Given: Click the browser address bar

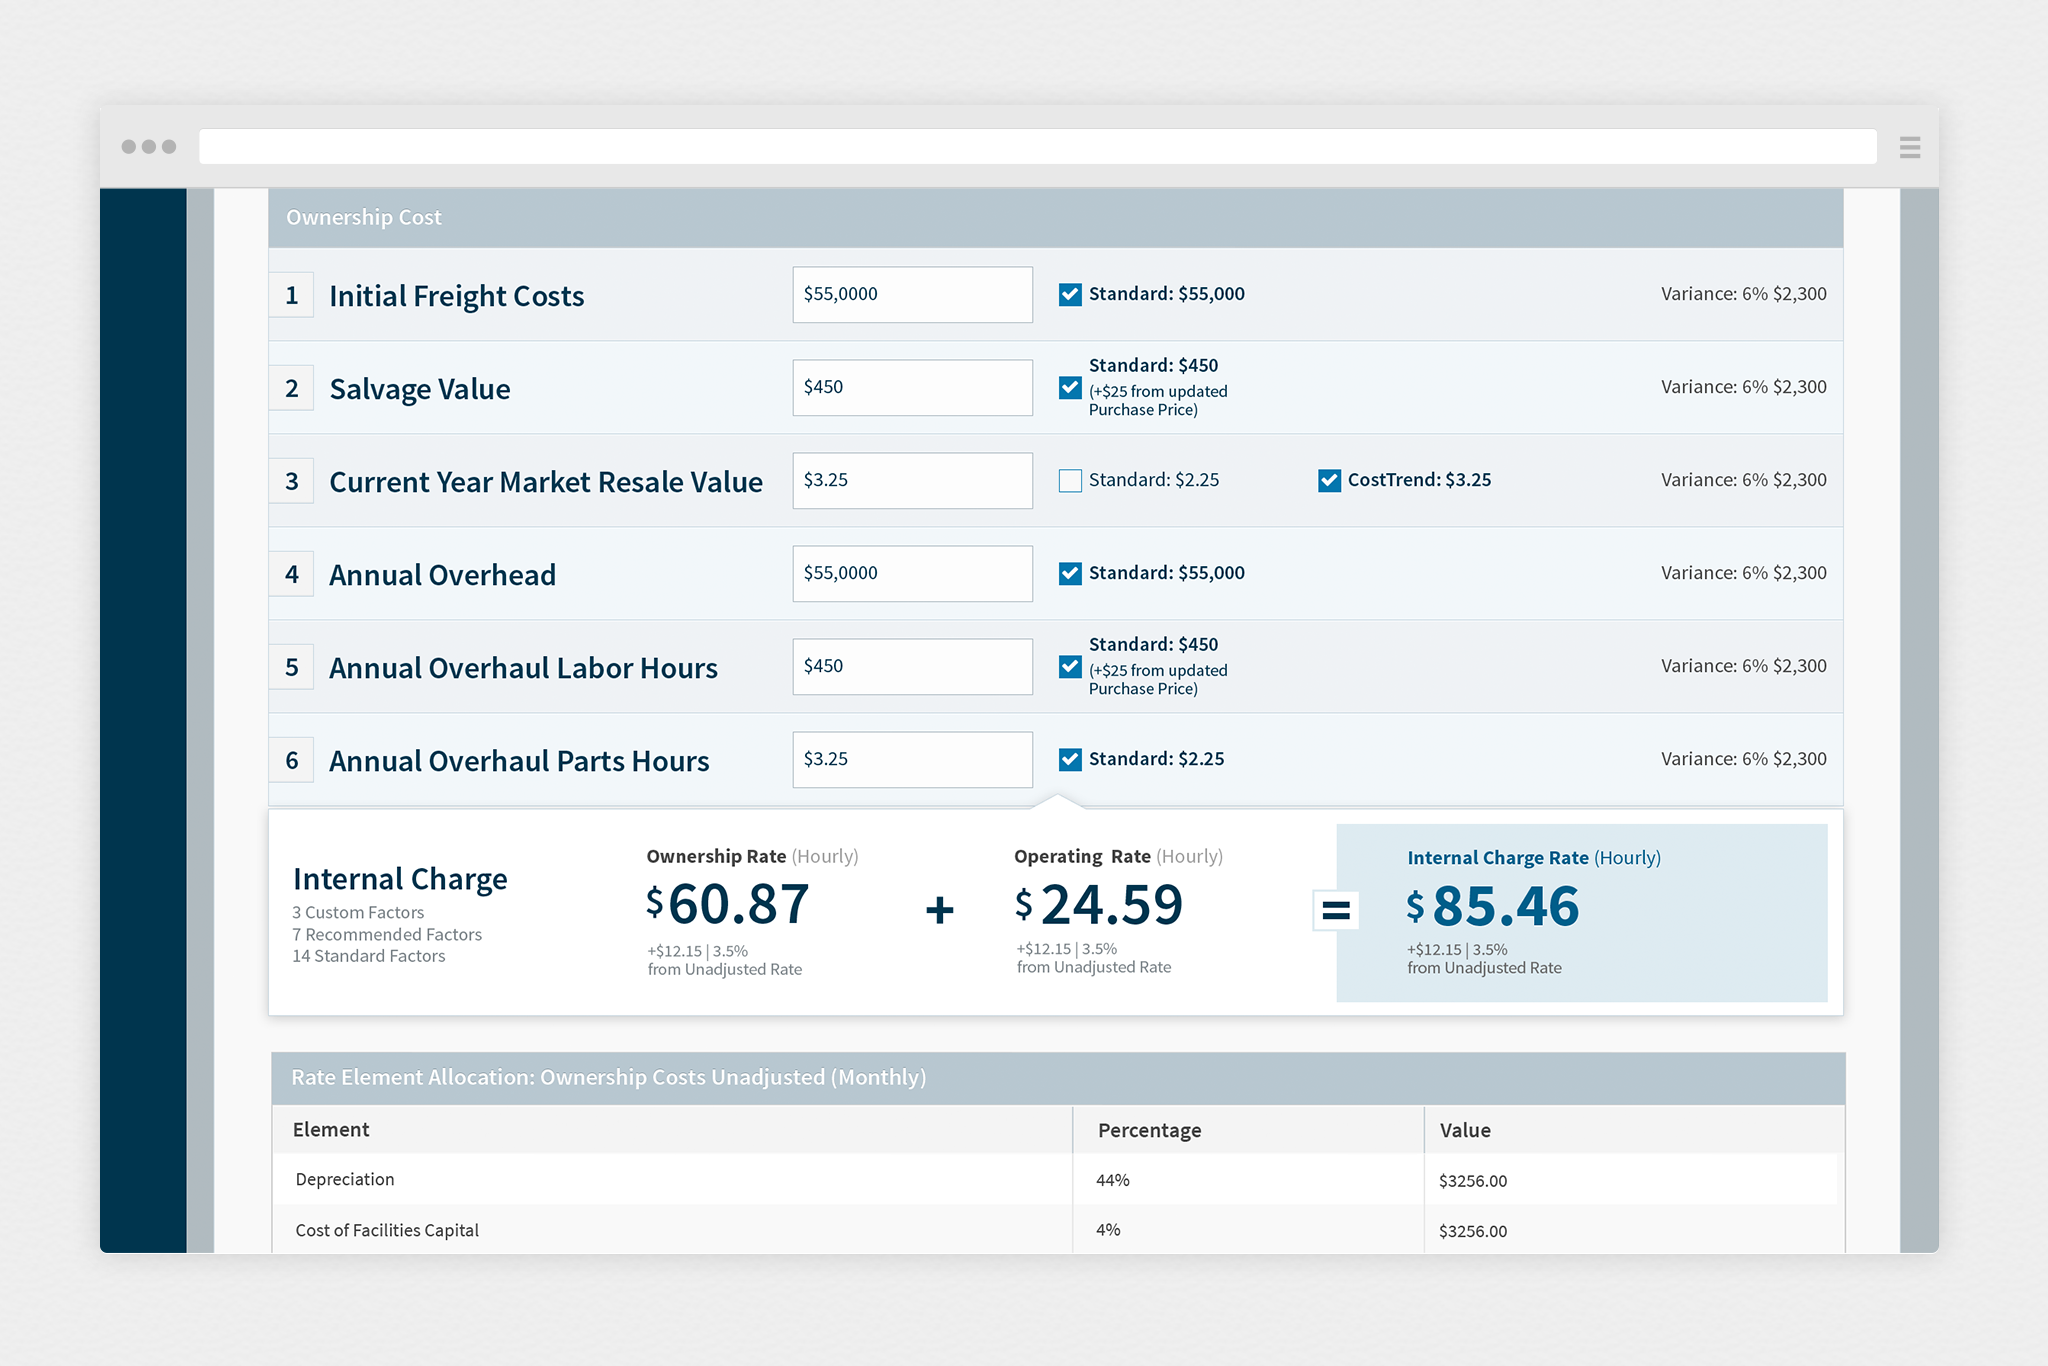Looking at the screenshot, I should pyautogui.click(x=1037, y=147).
